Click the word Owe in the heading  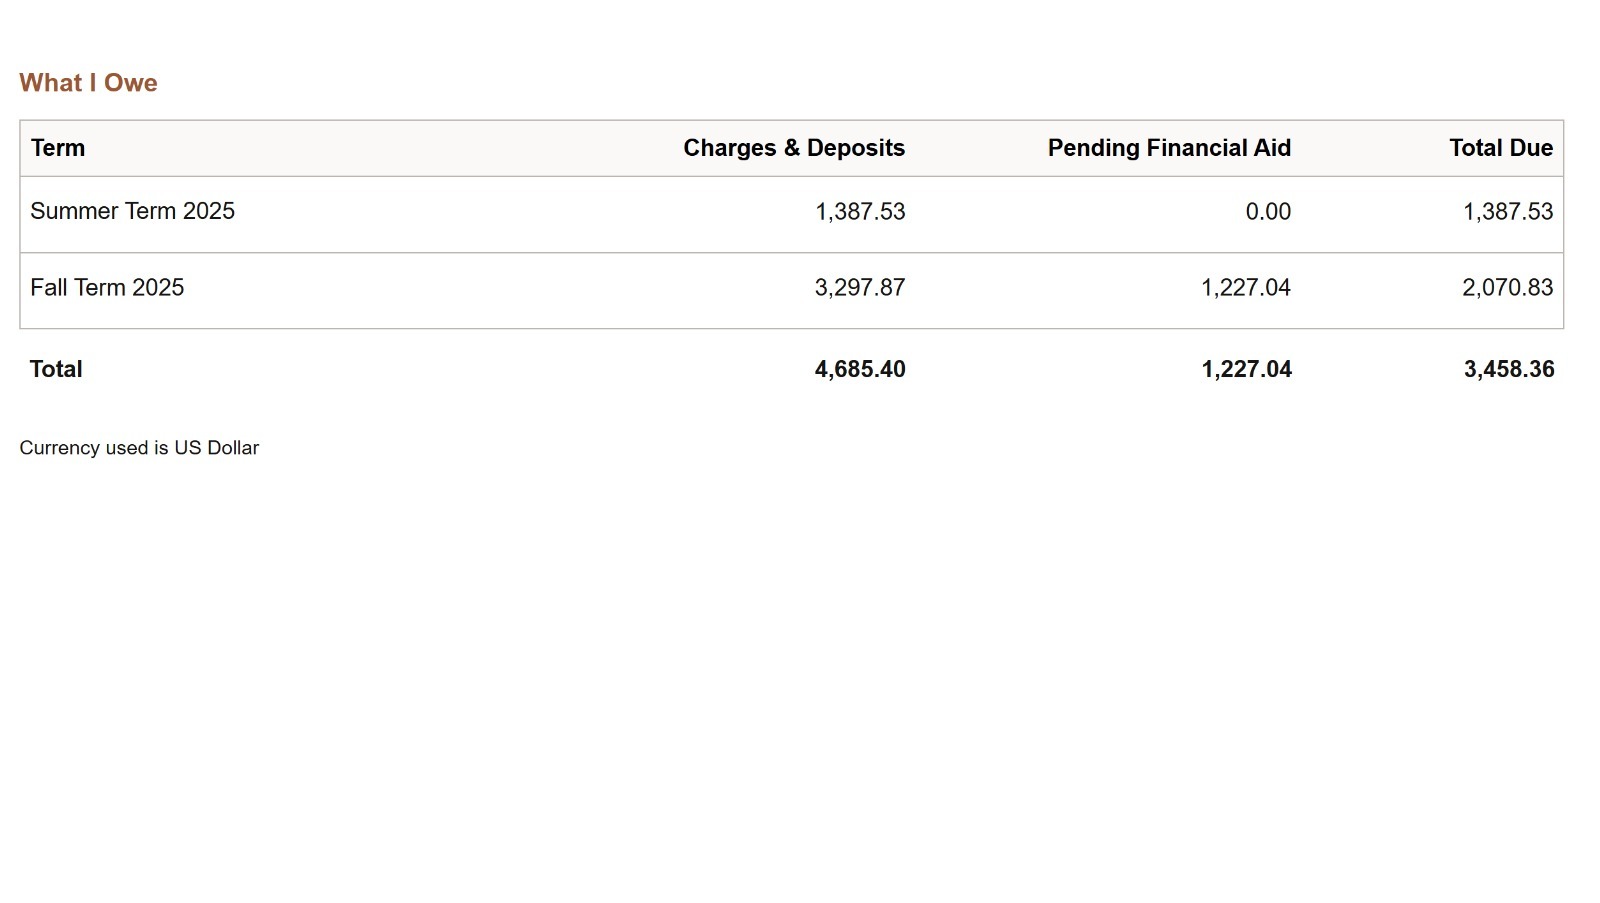131,83
